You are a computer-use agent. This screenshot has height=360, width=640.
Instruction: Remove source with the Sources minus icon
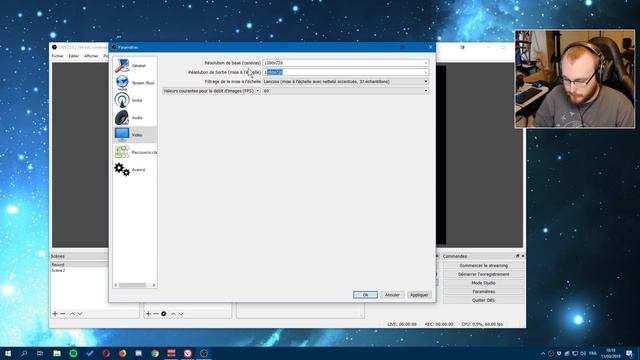(x=156, y=313)
